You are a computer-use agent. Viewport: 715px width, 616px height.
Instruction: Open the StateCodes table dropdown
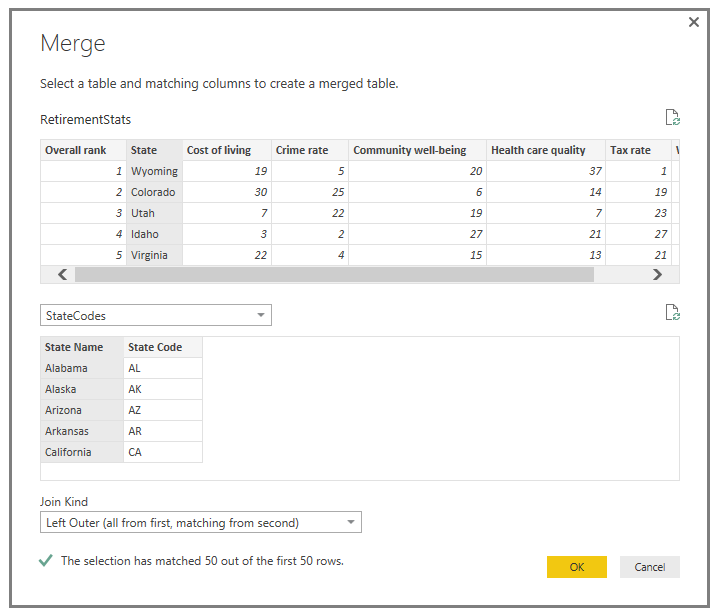156,315
